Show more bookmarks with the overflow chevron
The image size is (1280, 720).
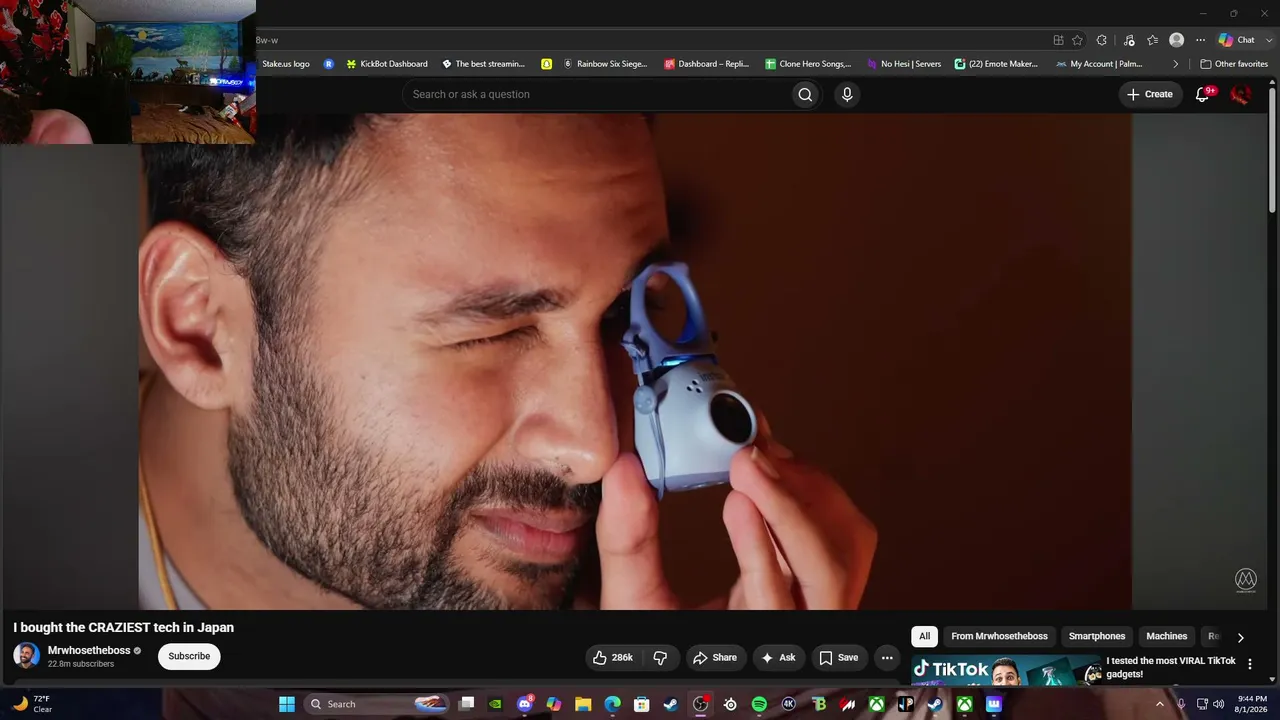(1175, 64)
